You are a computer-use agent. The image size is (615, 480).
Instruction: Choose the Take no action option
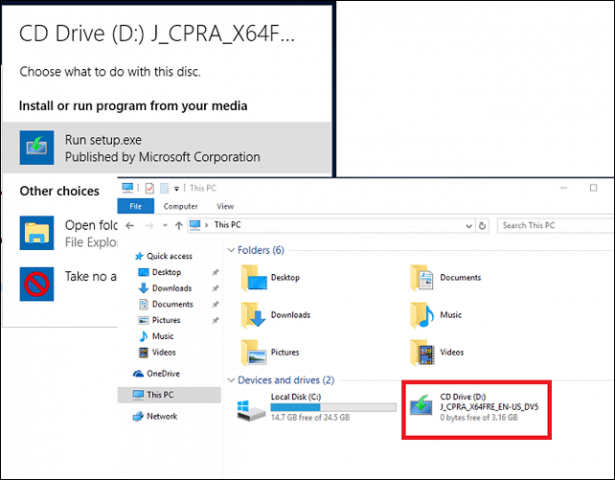click(69, 284)
